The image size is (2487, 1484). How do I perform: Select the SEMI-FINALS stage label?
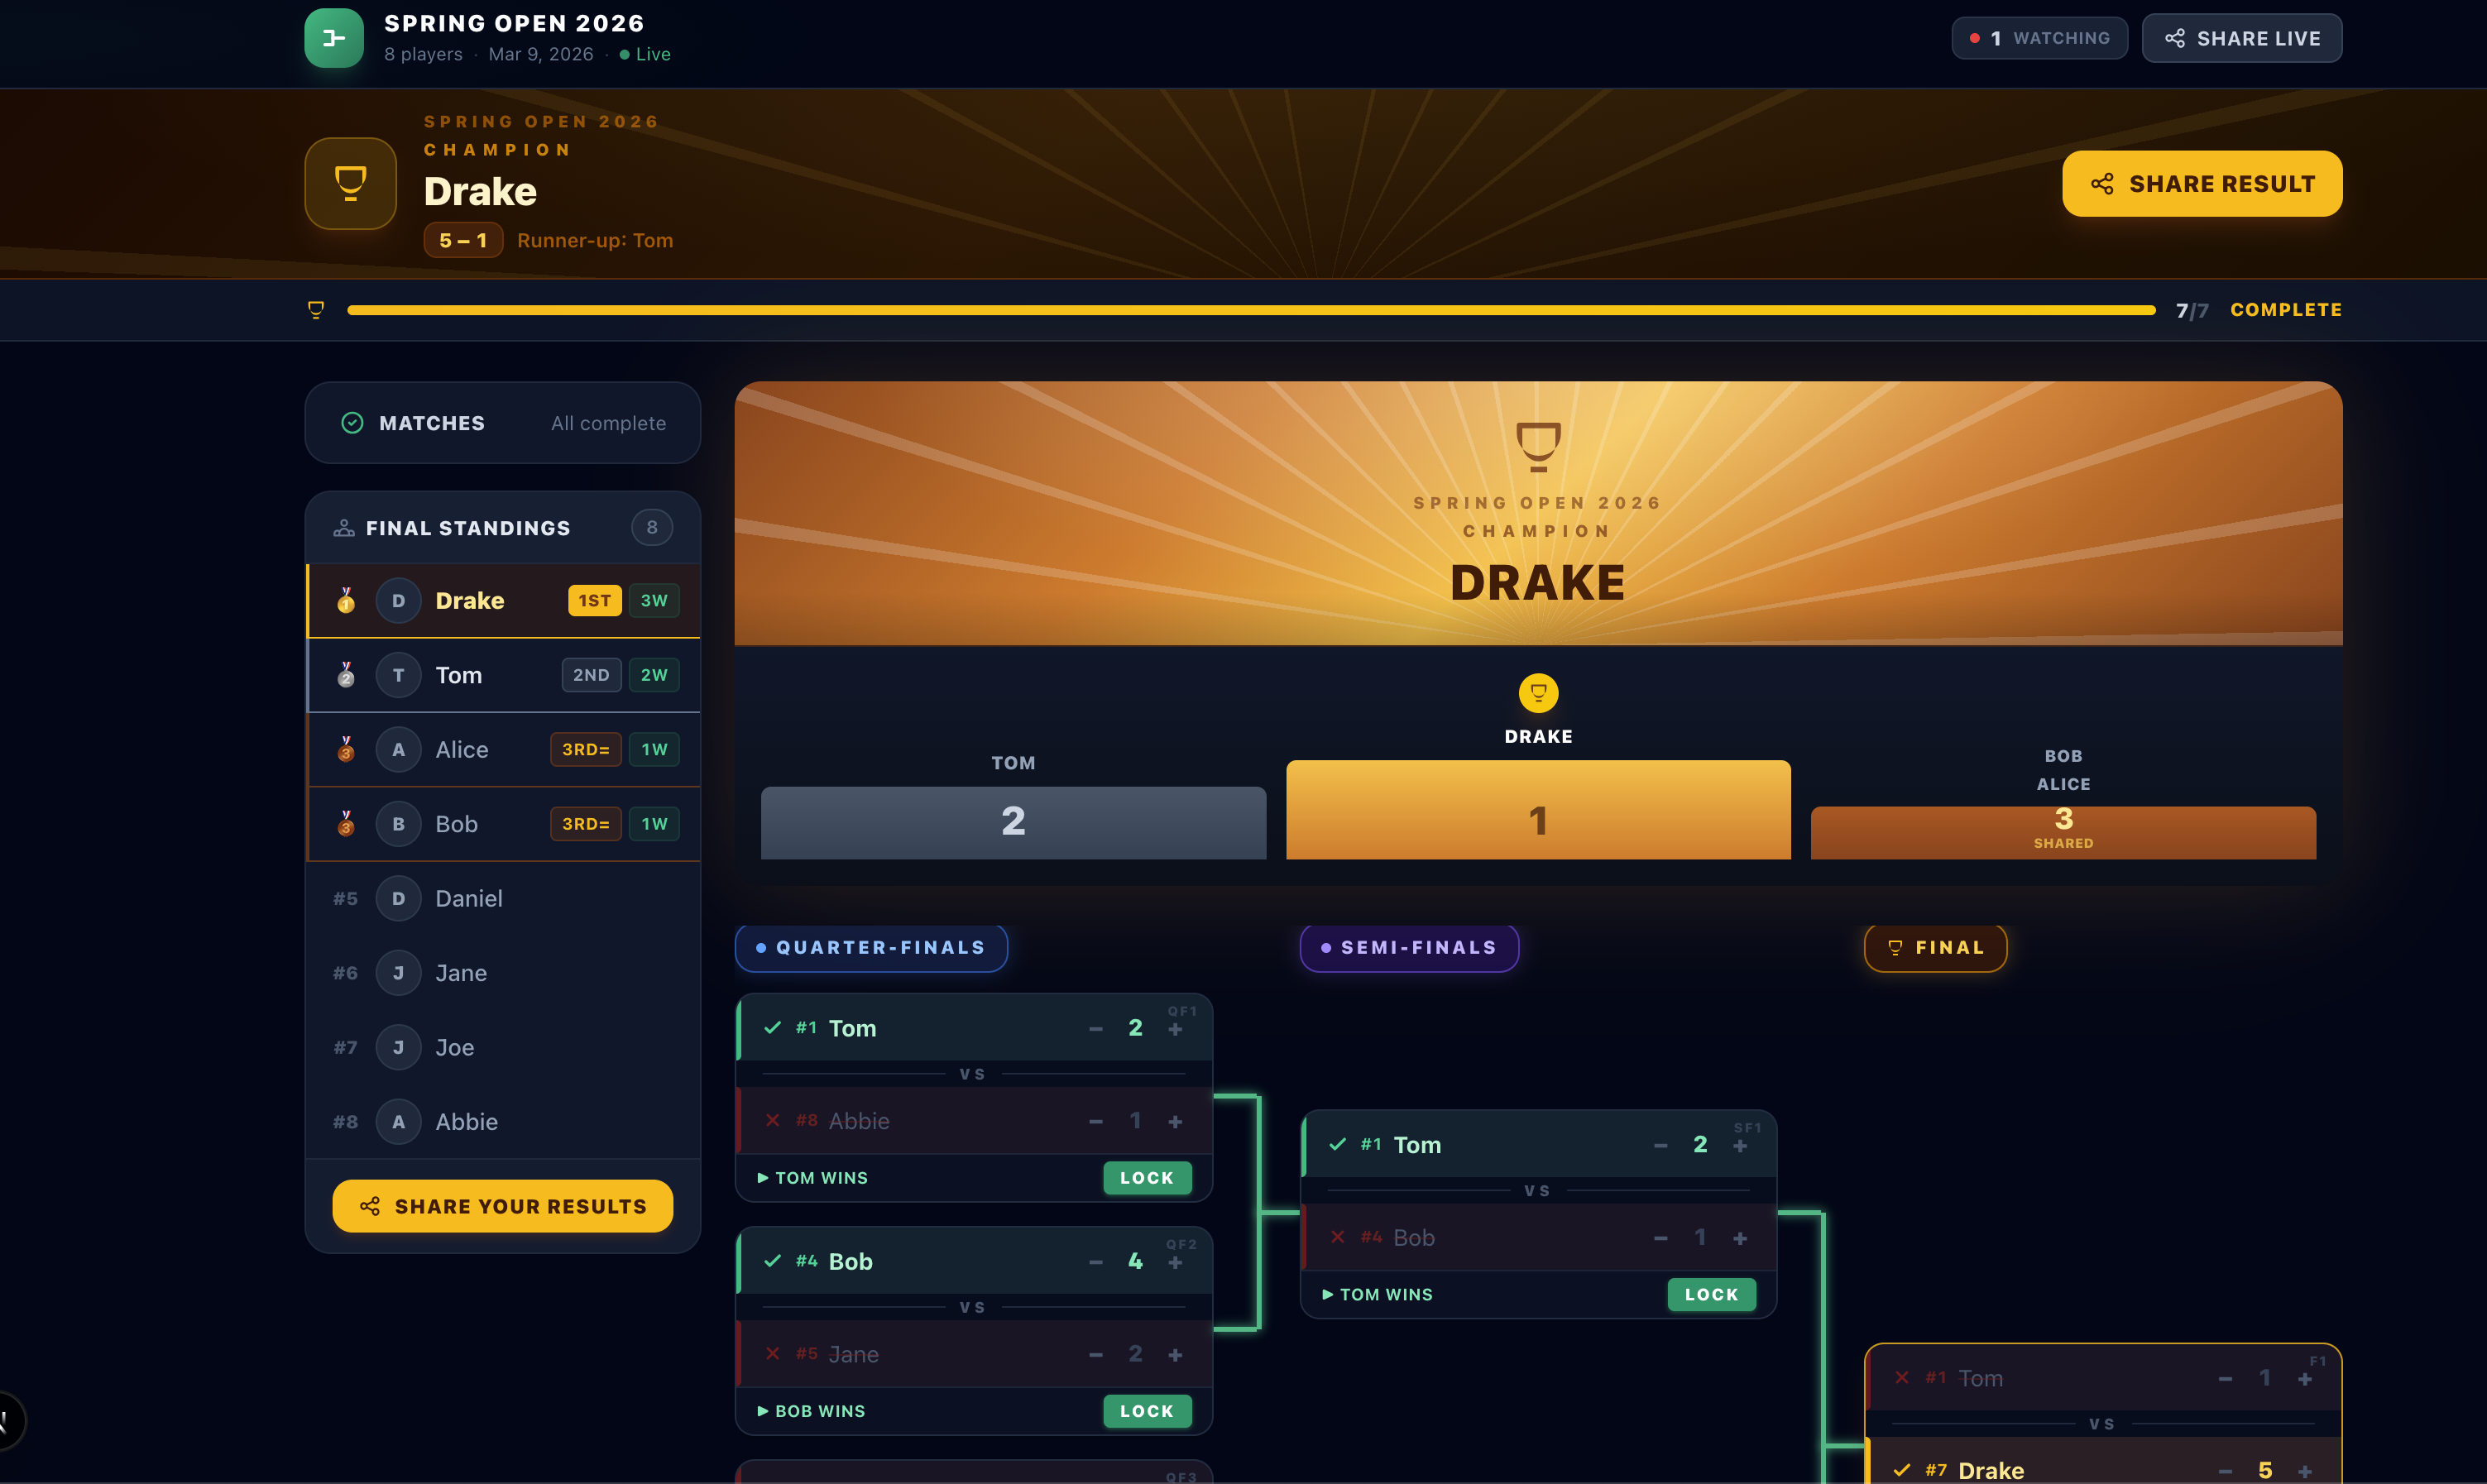coord(1408,947)
